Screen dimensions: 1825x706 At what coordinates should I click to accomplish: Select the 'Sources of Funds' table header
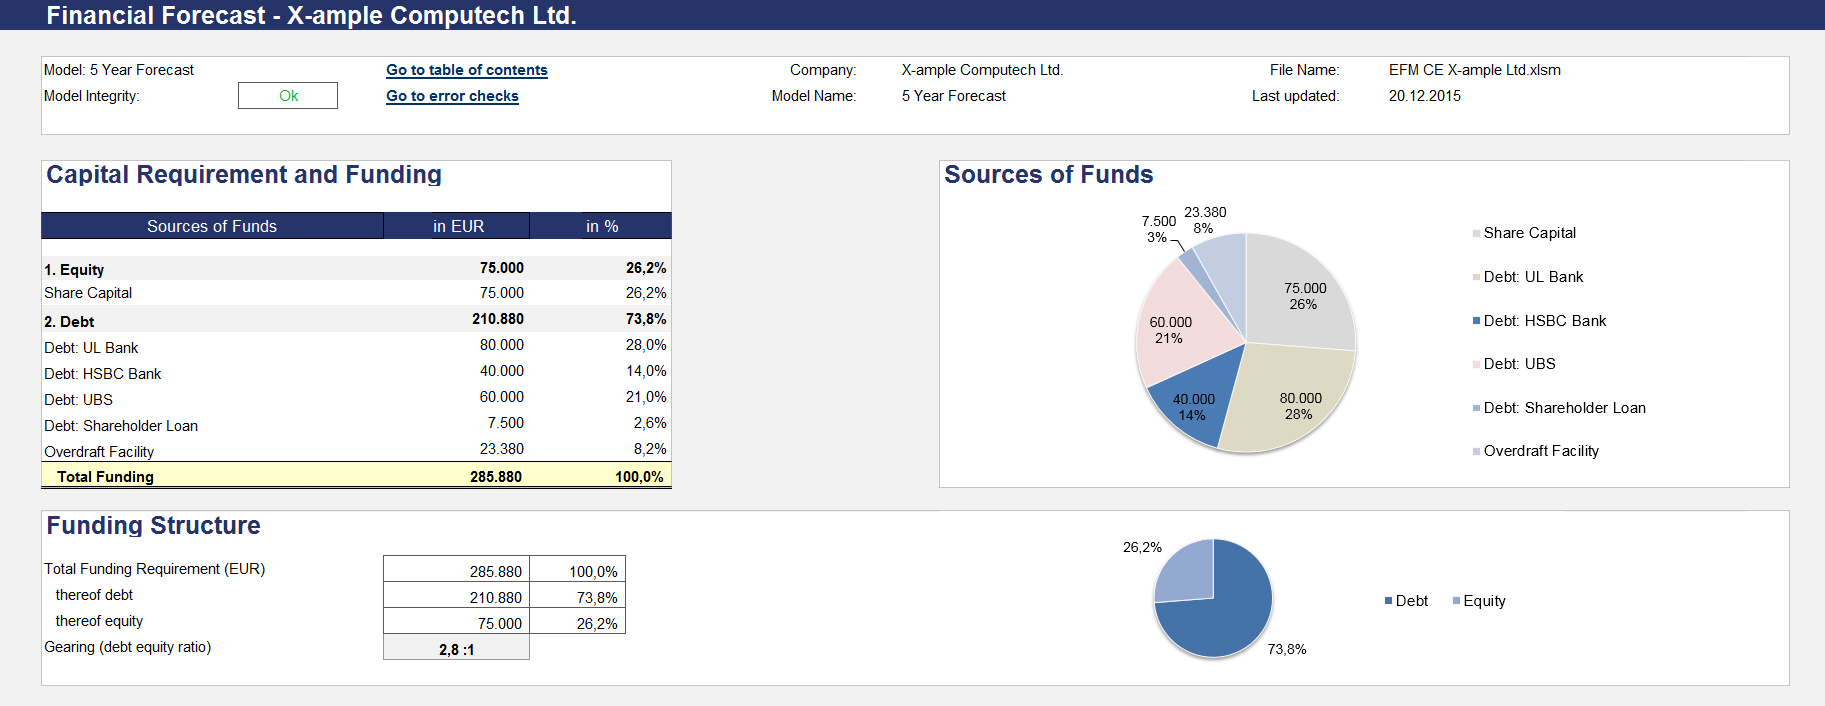(212, 226)
